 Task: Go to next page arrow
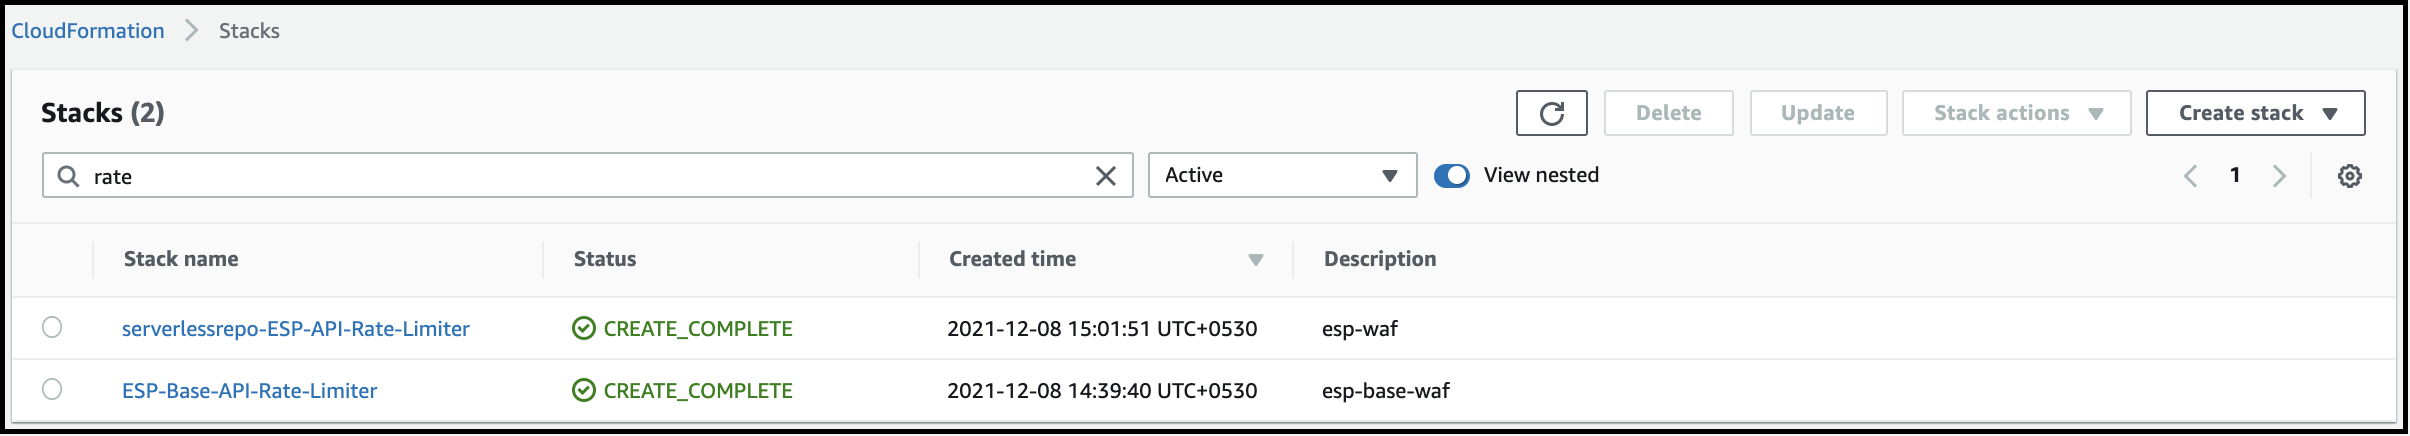tap(2279, 176)
